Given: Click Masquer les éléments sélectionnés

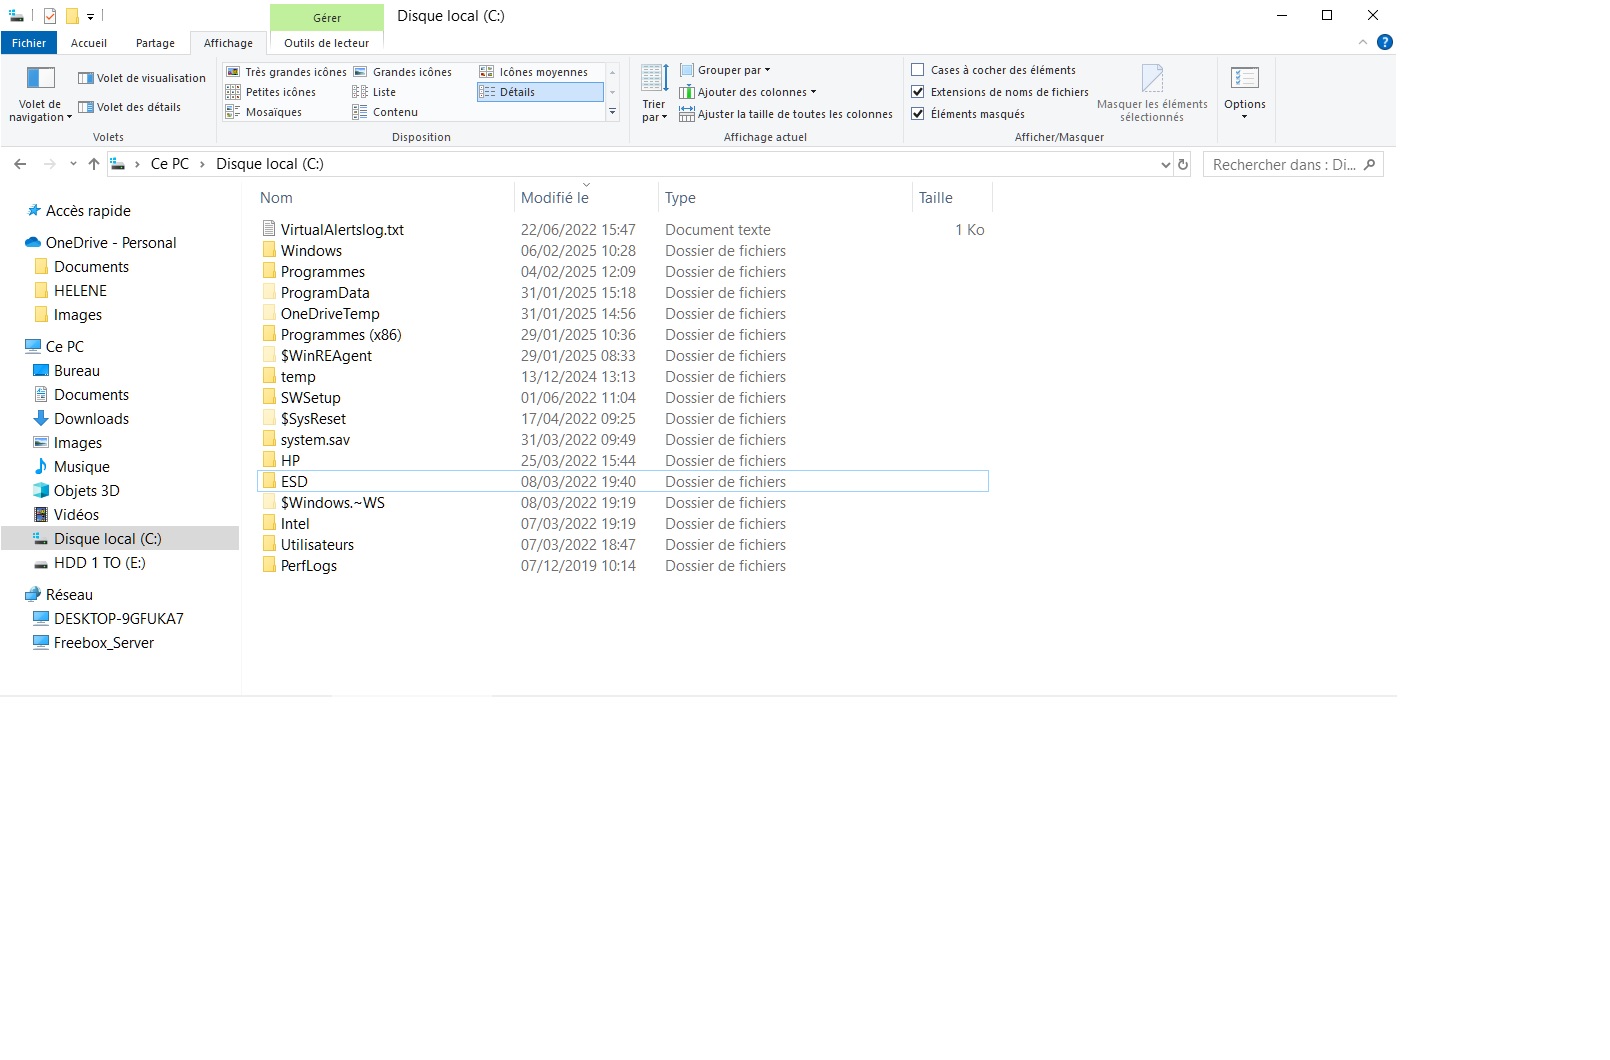Looking at the screenshot, I should click(x=1152, y=93).
